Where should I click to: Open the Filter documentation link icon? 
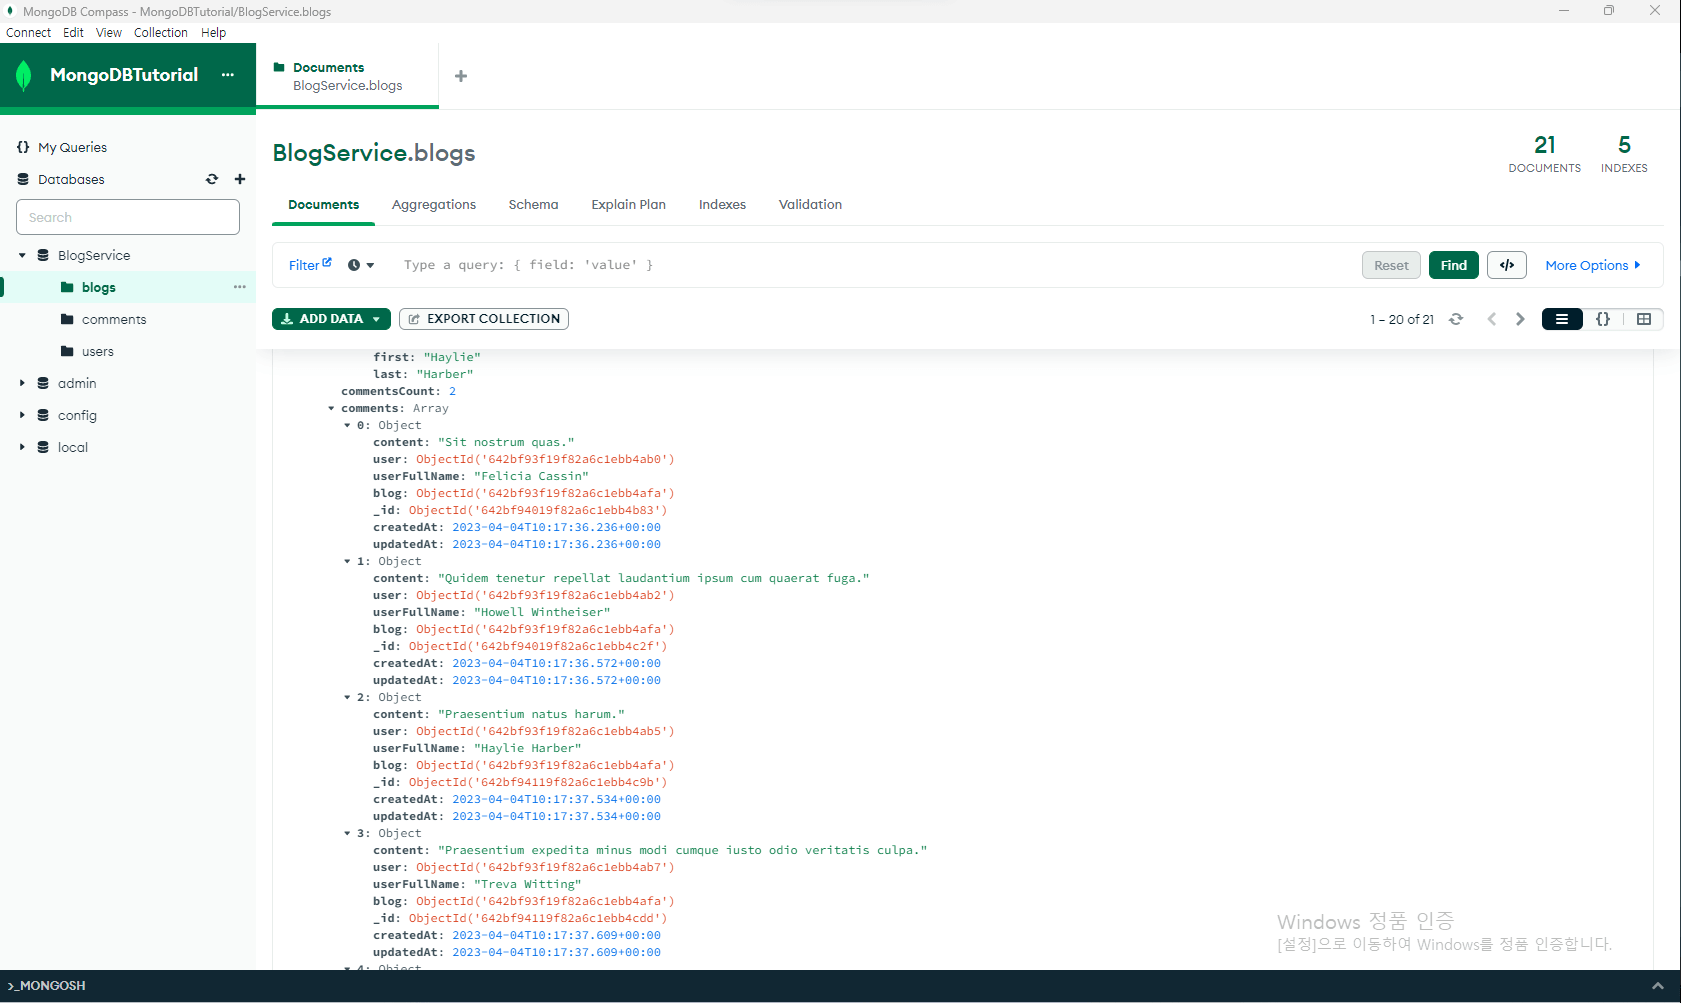[x=327, y=262]
